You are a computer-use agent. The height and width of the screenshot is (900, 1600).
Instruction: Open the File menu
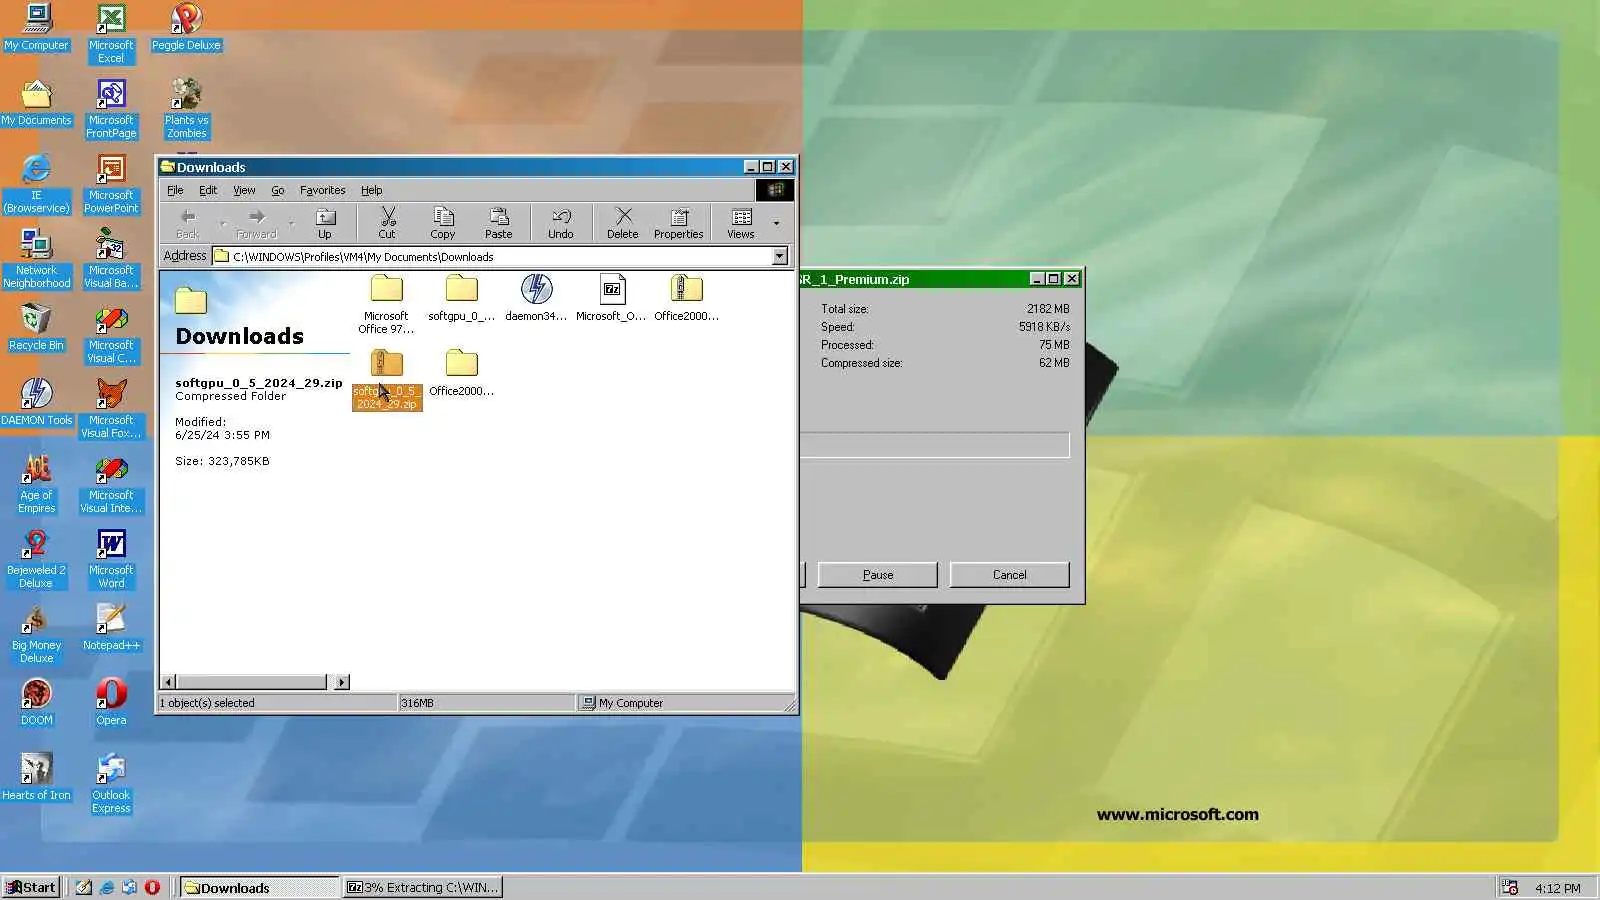coord(175,190)
